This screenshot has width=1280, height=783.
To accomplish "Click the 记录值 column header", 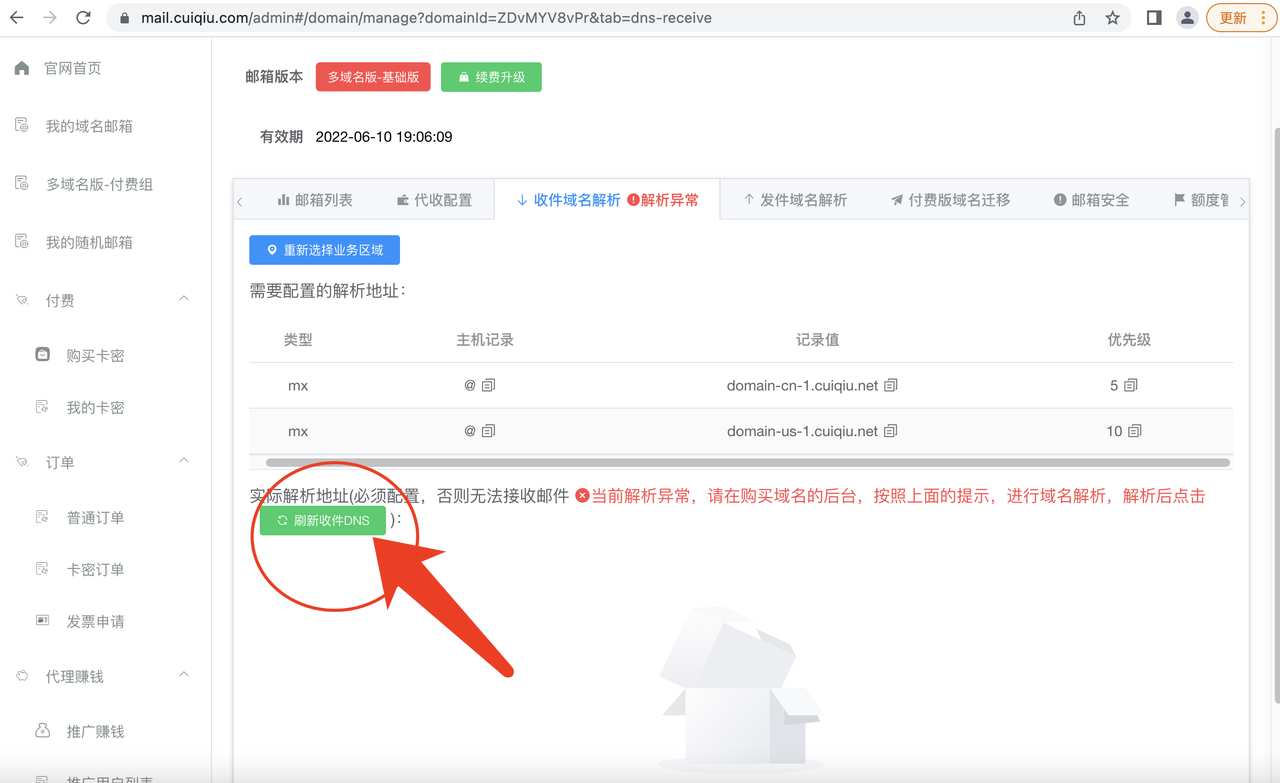I will [817, 340].
